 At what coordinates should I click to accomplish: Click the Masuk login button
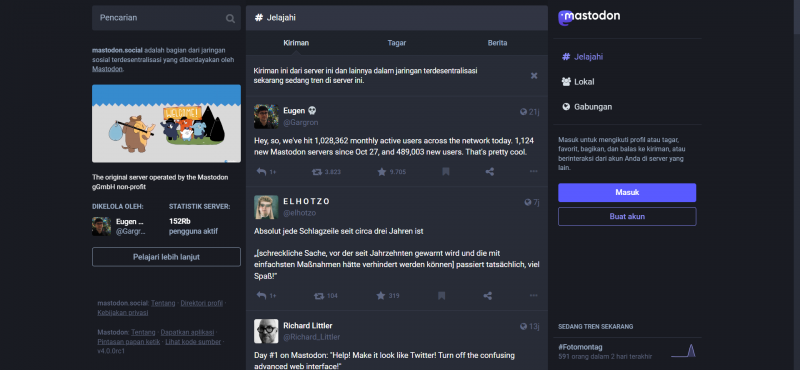tap(627, 192)
